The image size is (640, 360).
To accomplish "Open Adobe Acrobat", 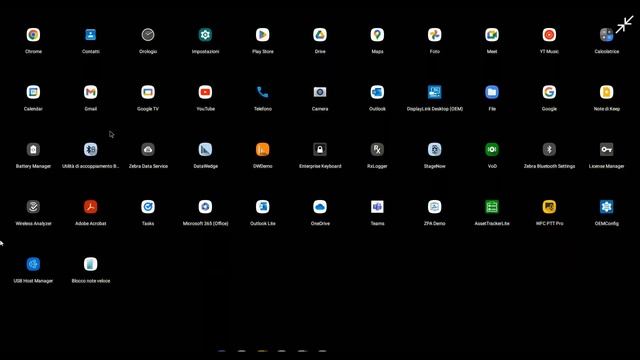I will coord(91,207).
